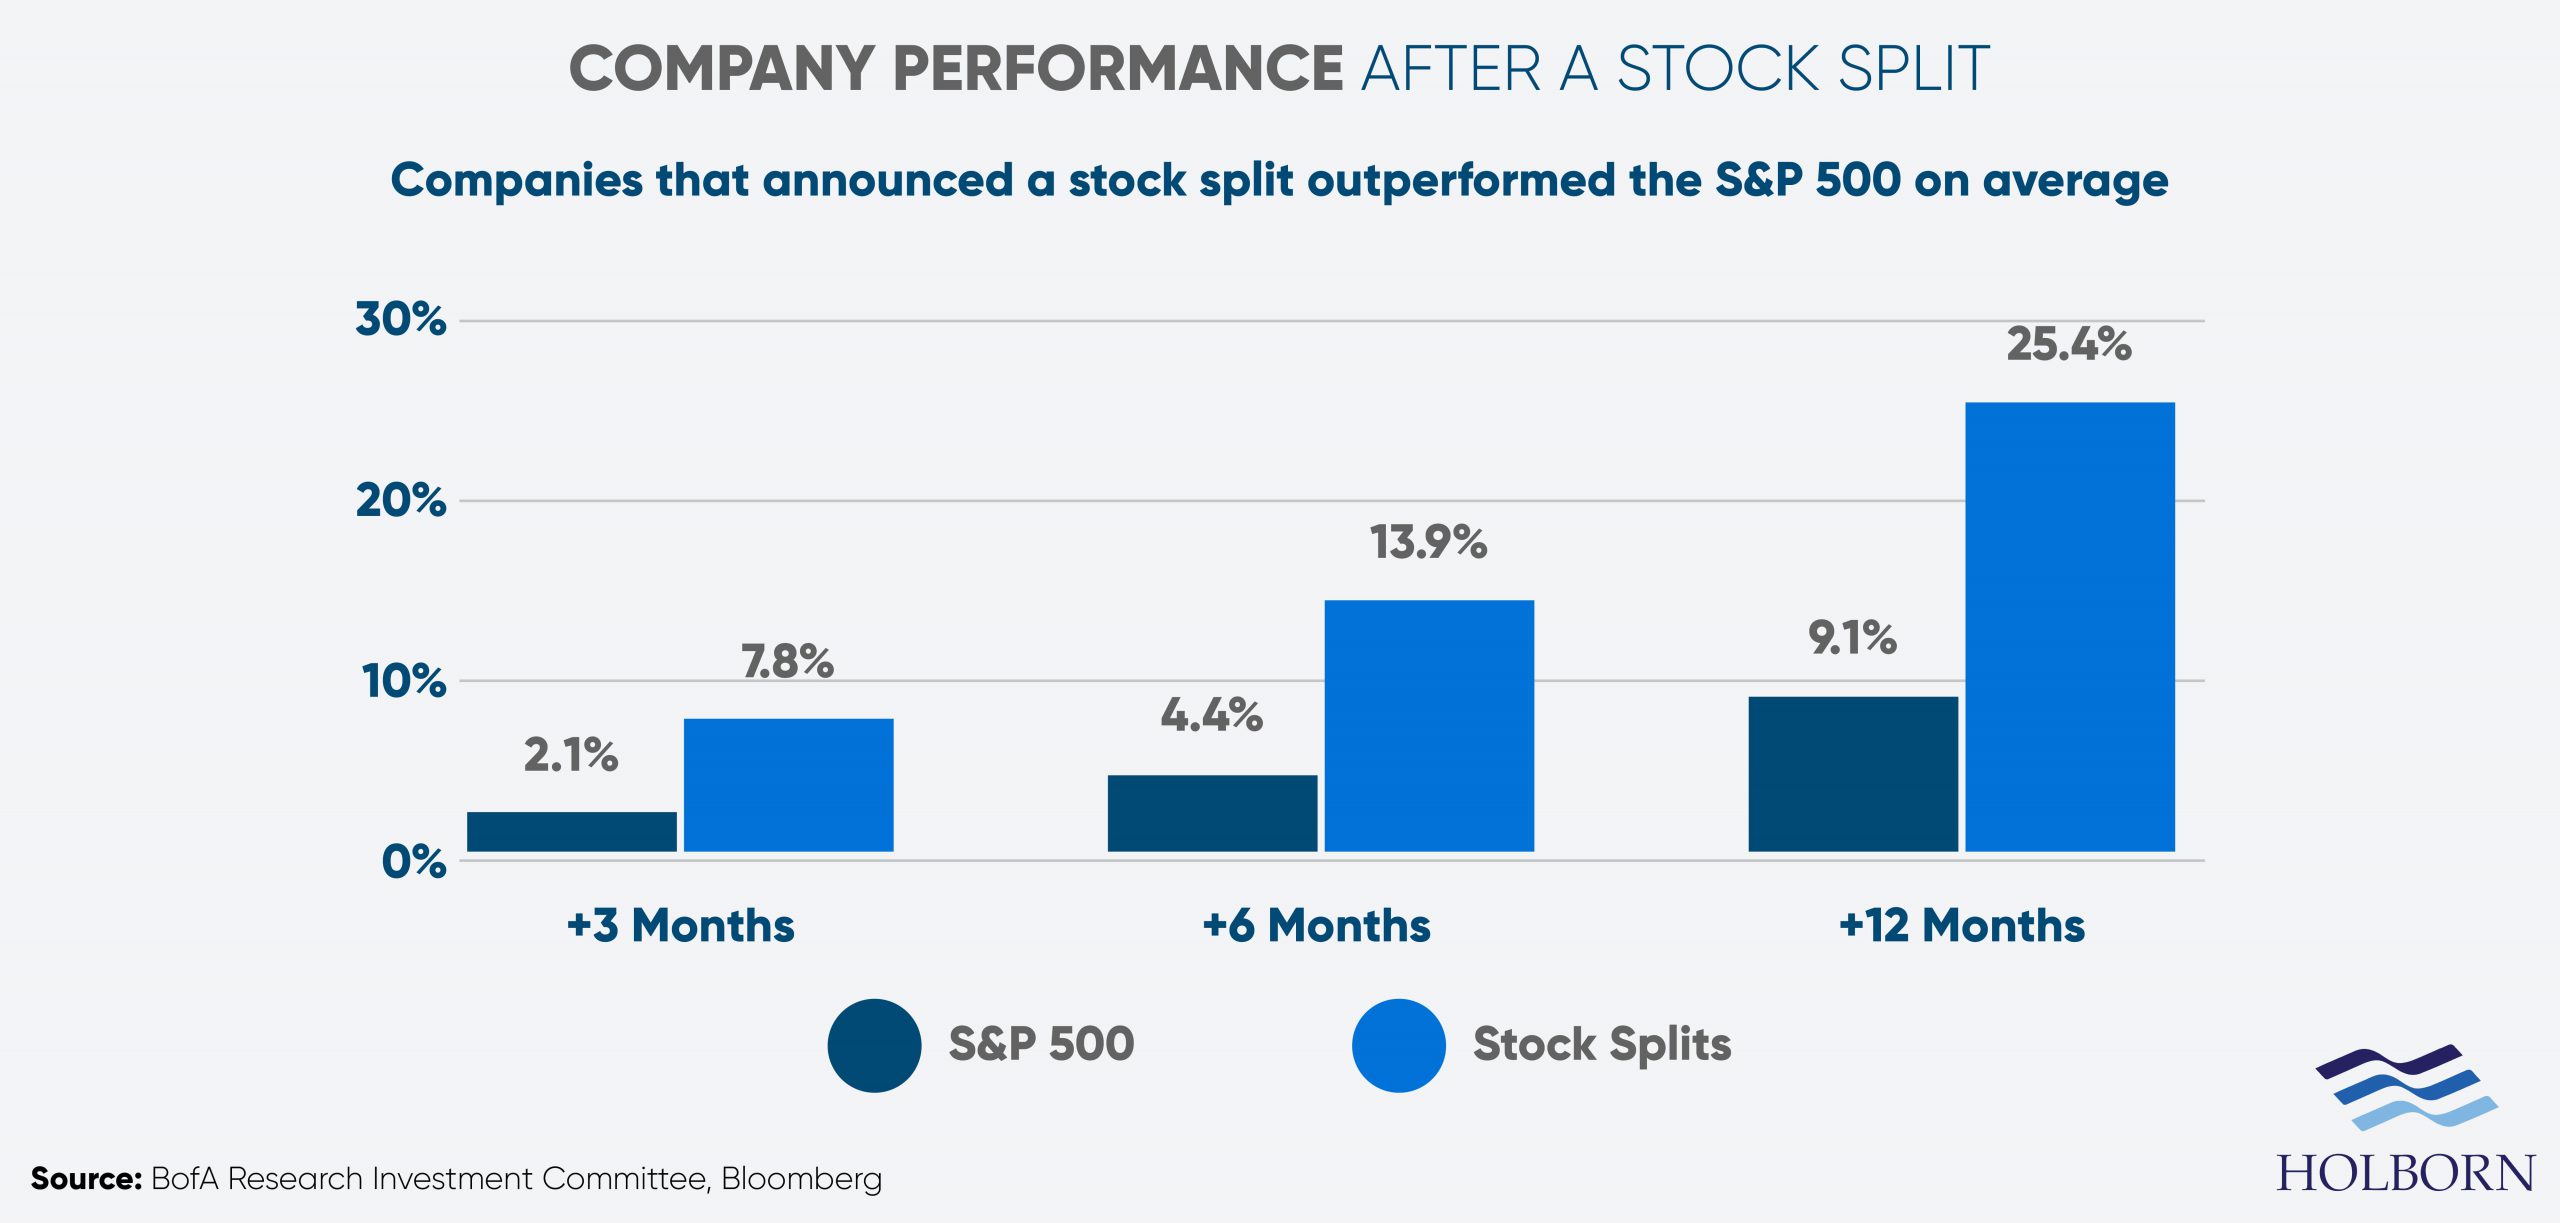The image size is (2560, 1223).
Task: Click the Stock Splits bar for +6 Months
Action: (1429, 725)
